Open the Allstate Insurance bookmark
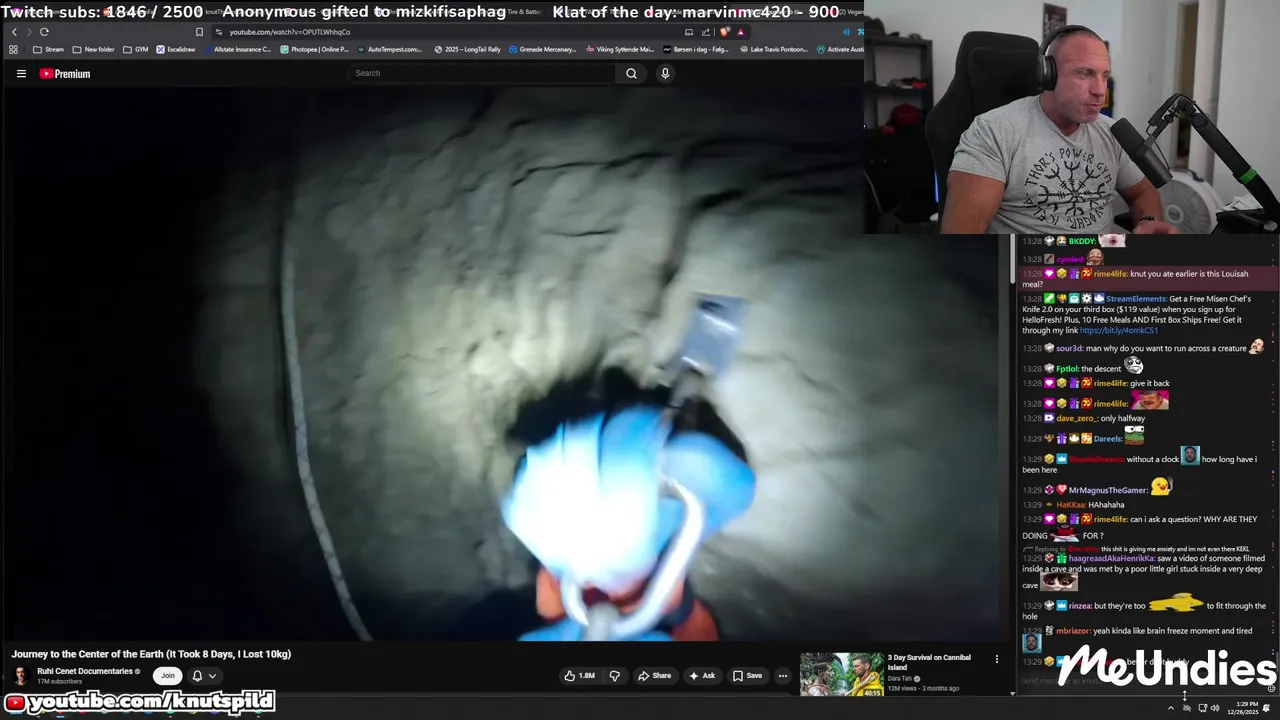This screenshot has height=720, width=1280. click(x=237, y=49)
